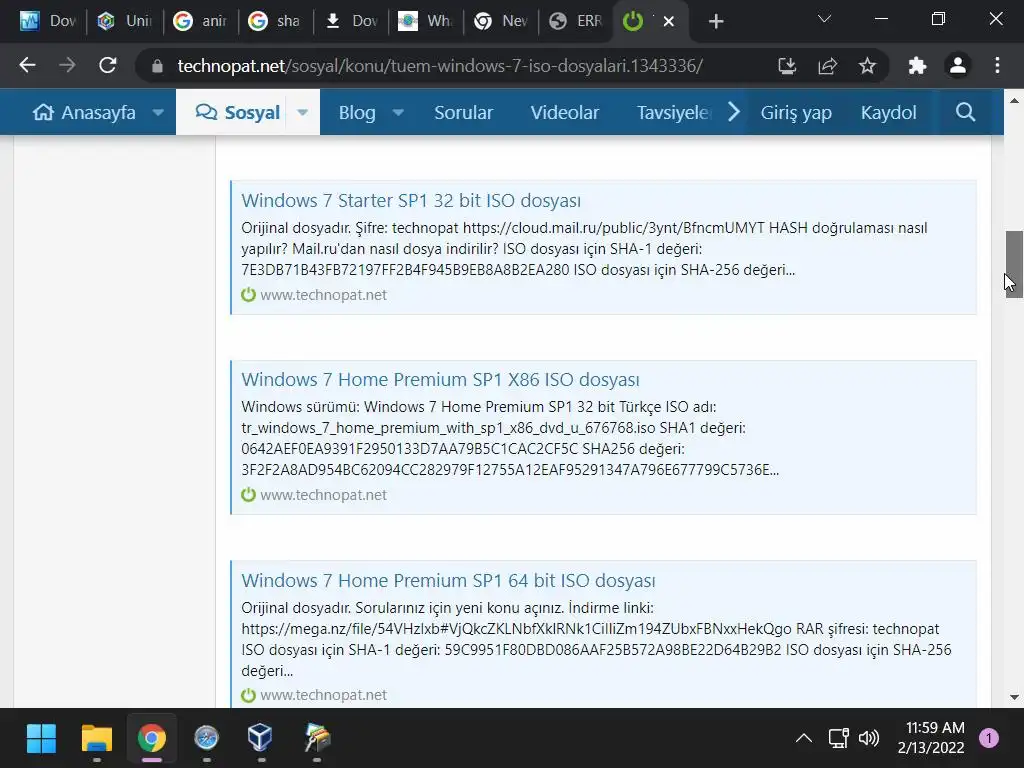1024x768 pixels.
Task: Open the VirtualBox cube taskbar icon
Action: click(261, 739)
